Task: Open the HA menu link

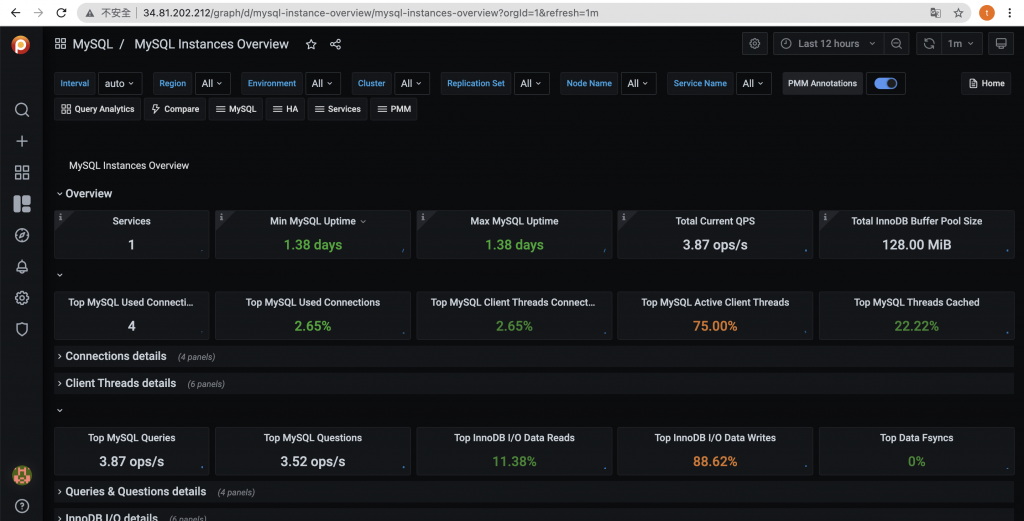Action: (285, 109)
